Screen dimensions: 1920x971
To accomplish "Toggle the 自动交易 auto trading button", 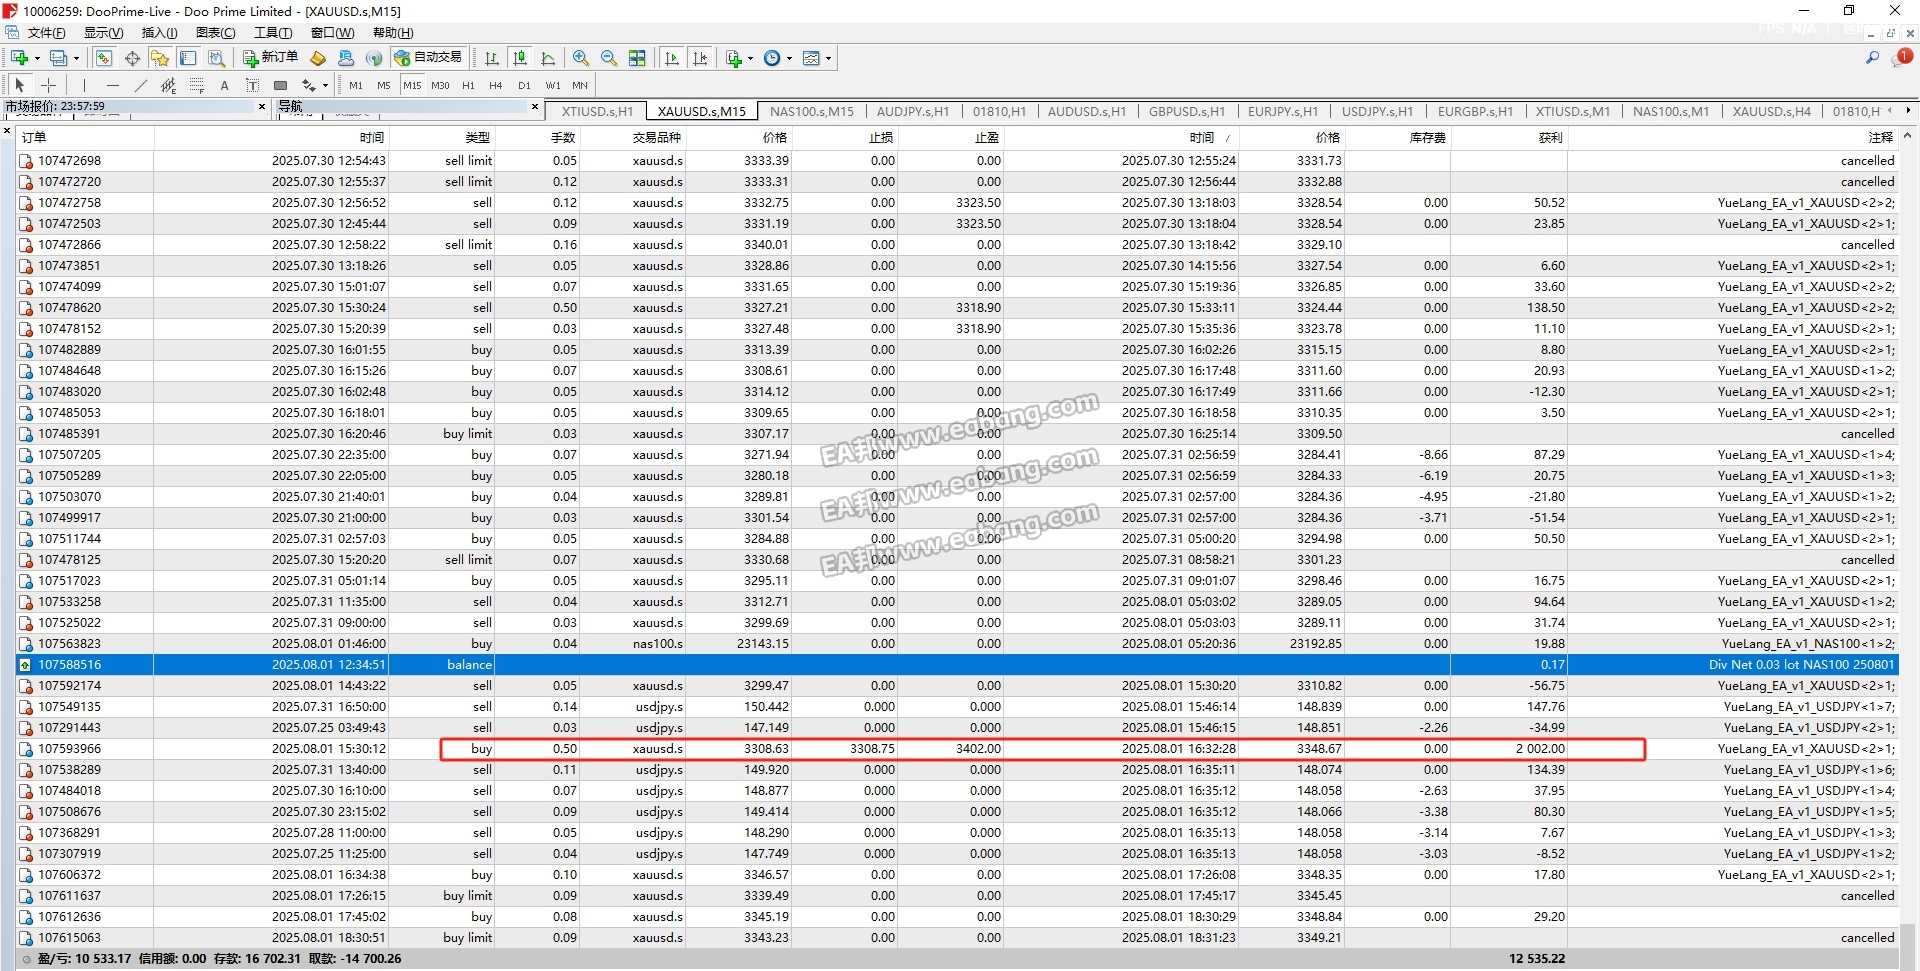I will click(x=429, y=58).
